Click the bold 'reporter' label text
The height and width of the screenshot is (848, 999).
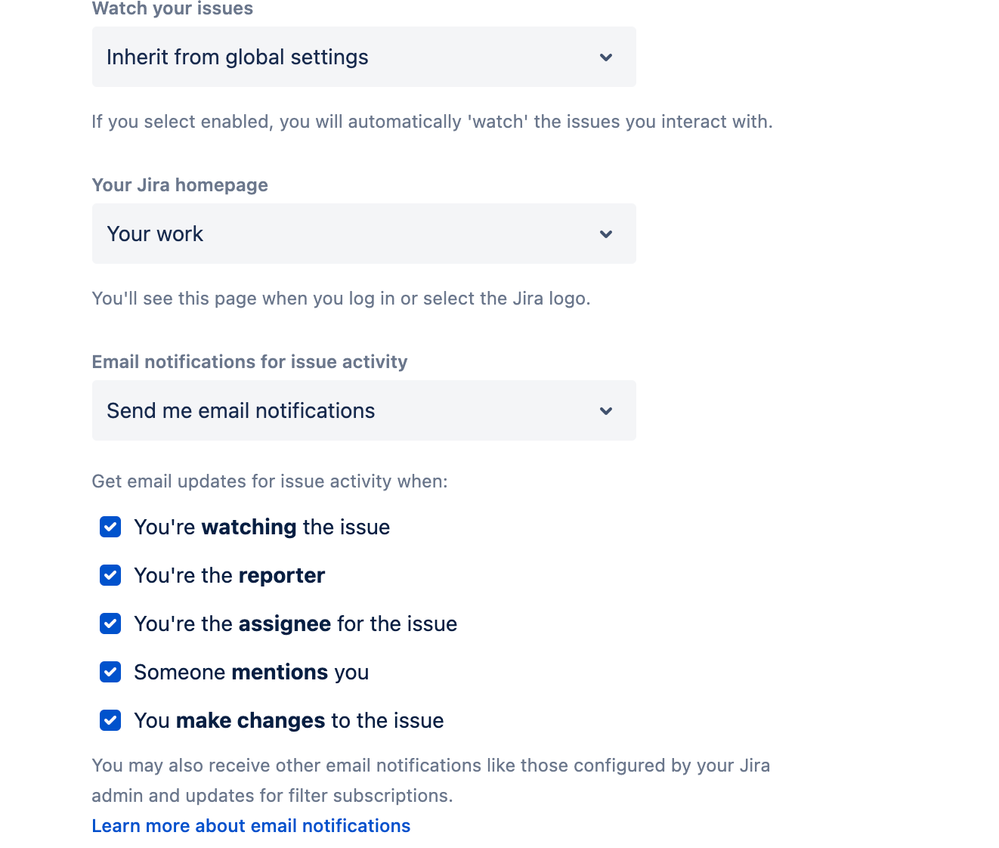pyautogui.click(x=281, y=575)
